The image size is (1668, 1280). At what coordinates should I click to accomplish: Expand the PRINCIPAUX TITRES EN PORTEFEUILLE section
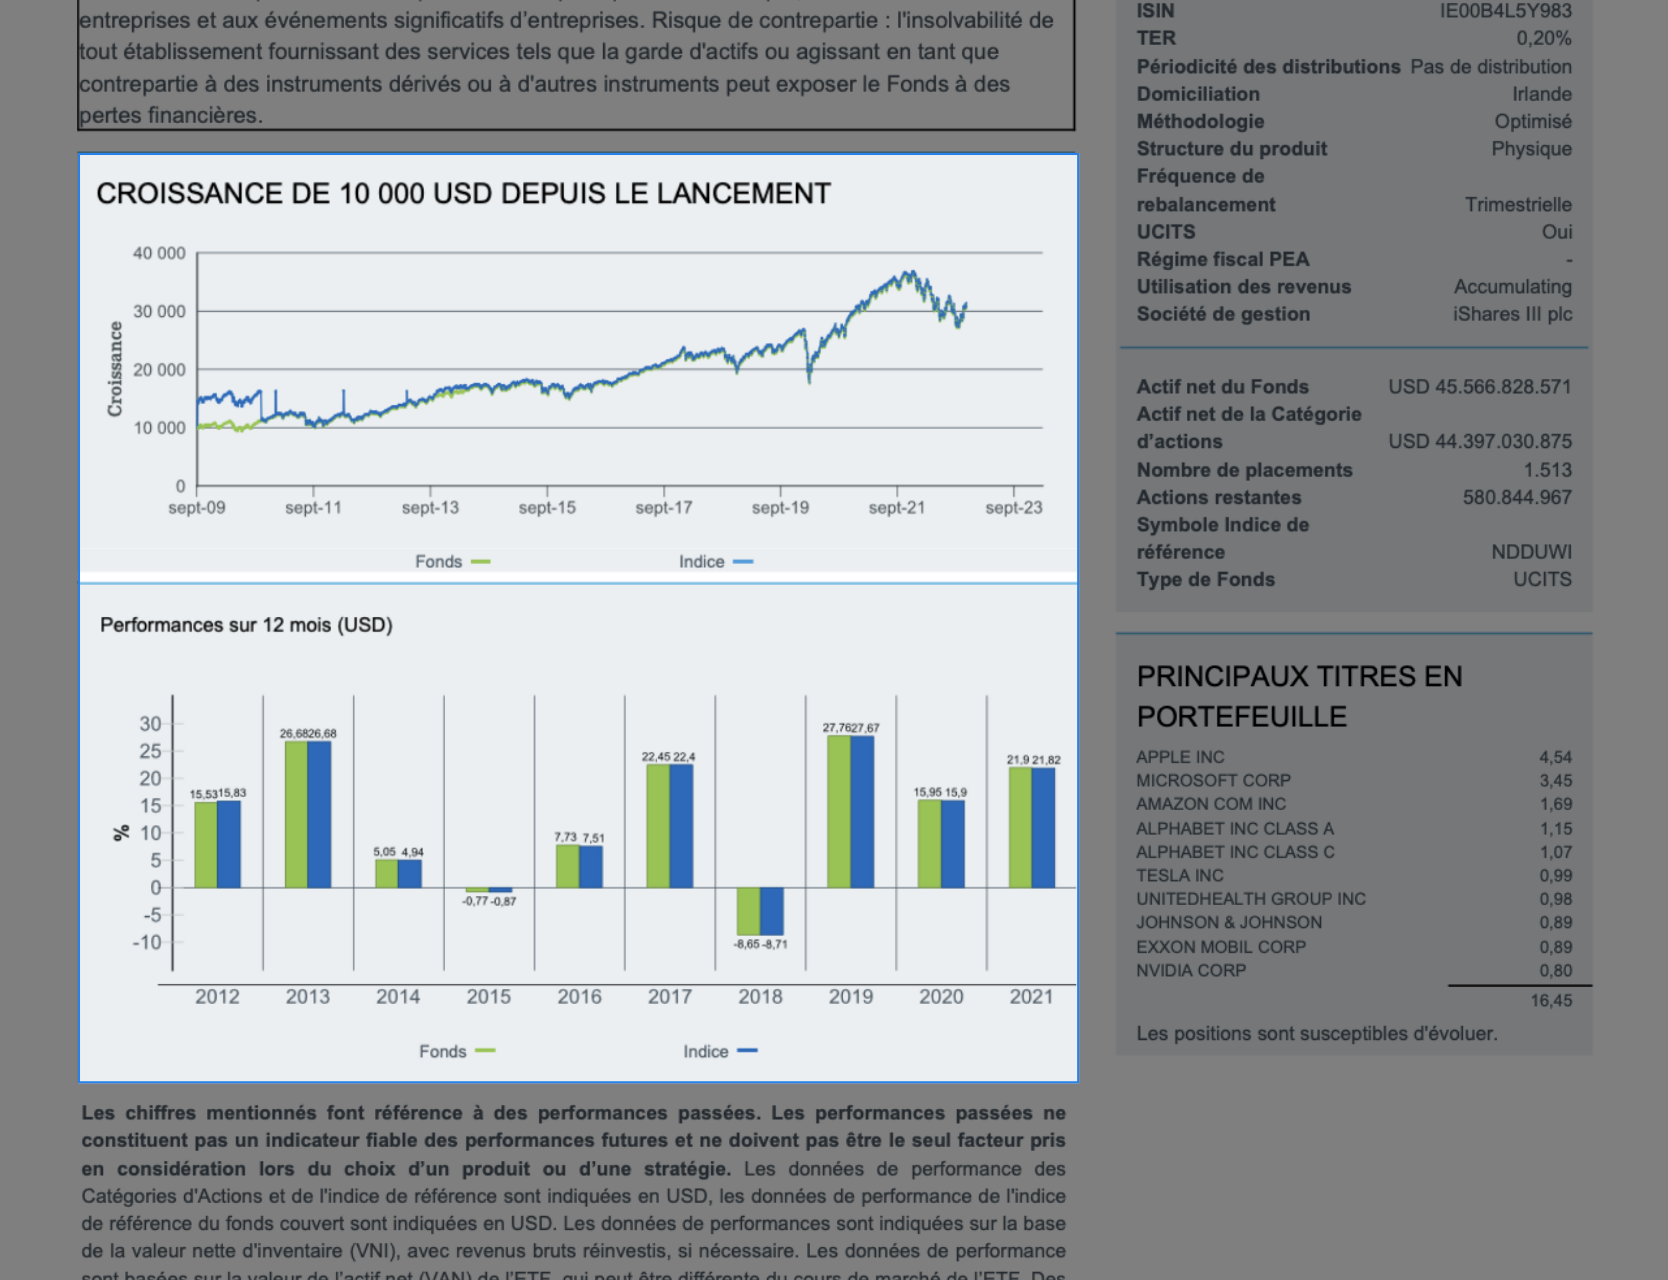1298,696
